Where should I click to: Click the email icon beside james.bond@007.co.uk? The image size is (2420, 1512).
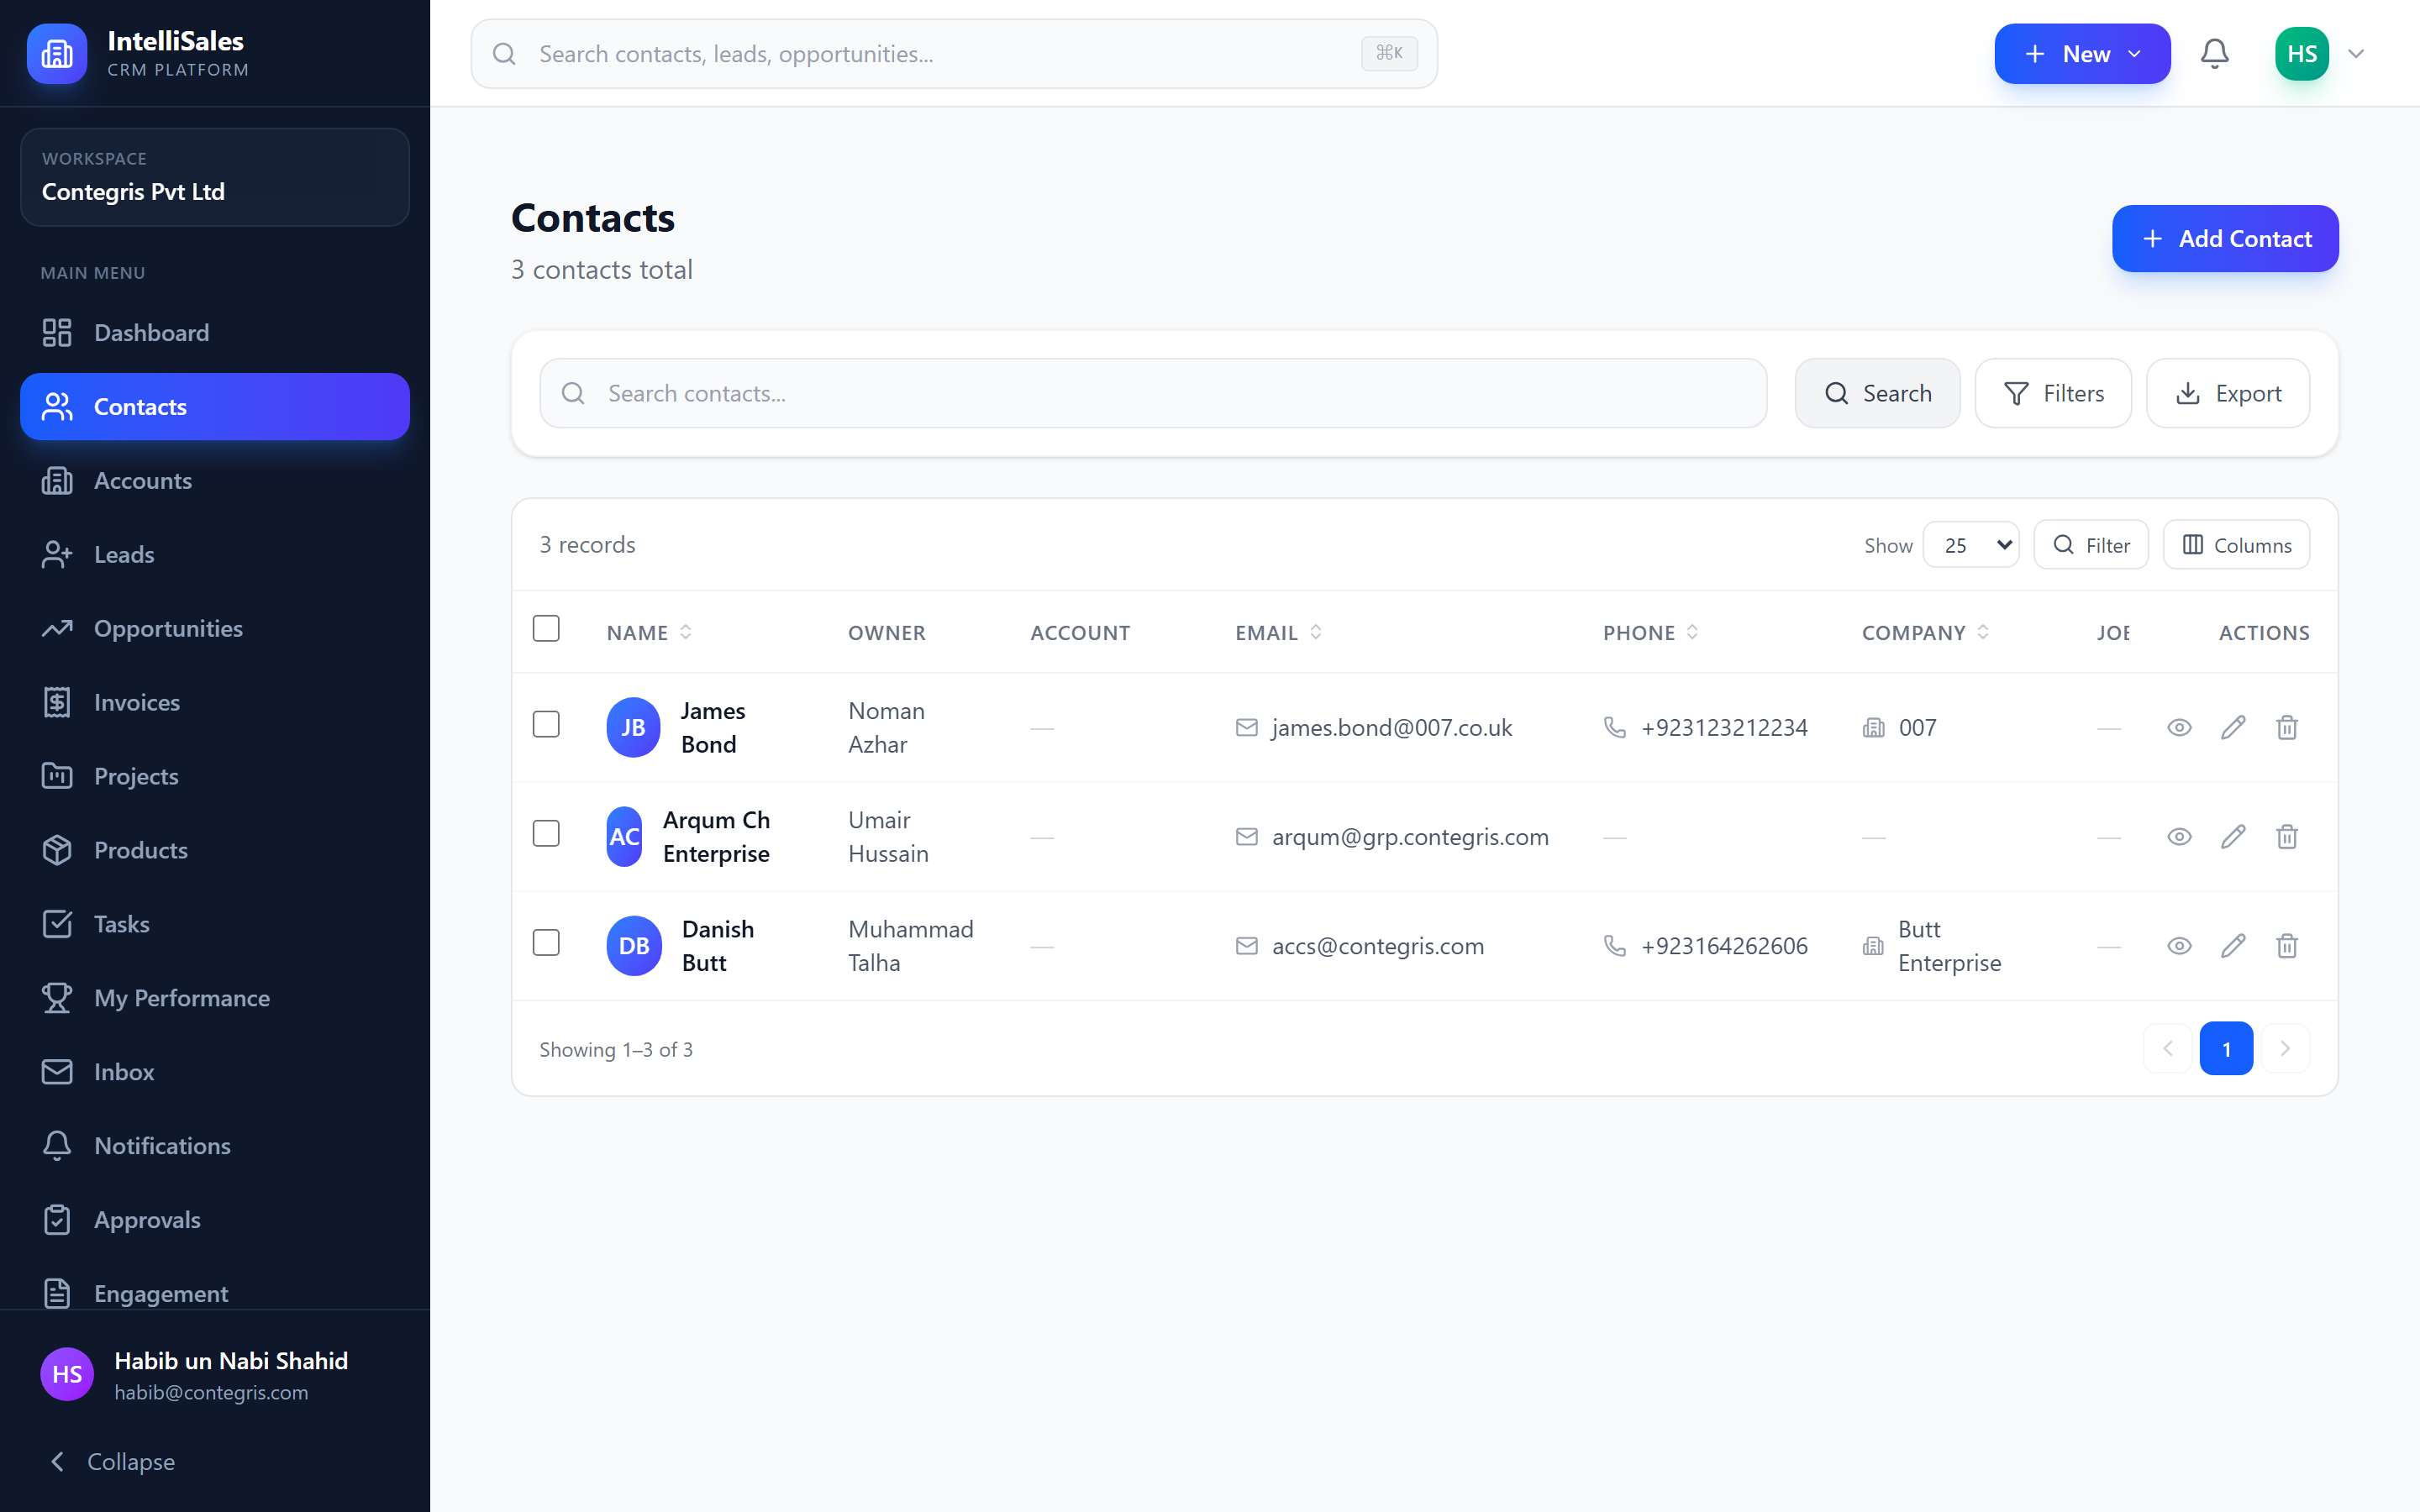(x=1246, y=727)
